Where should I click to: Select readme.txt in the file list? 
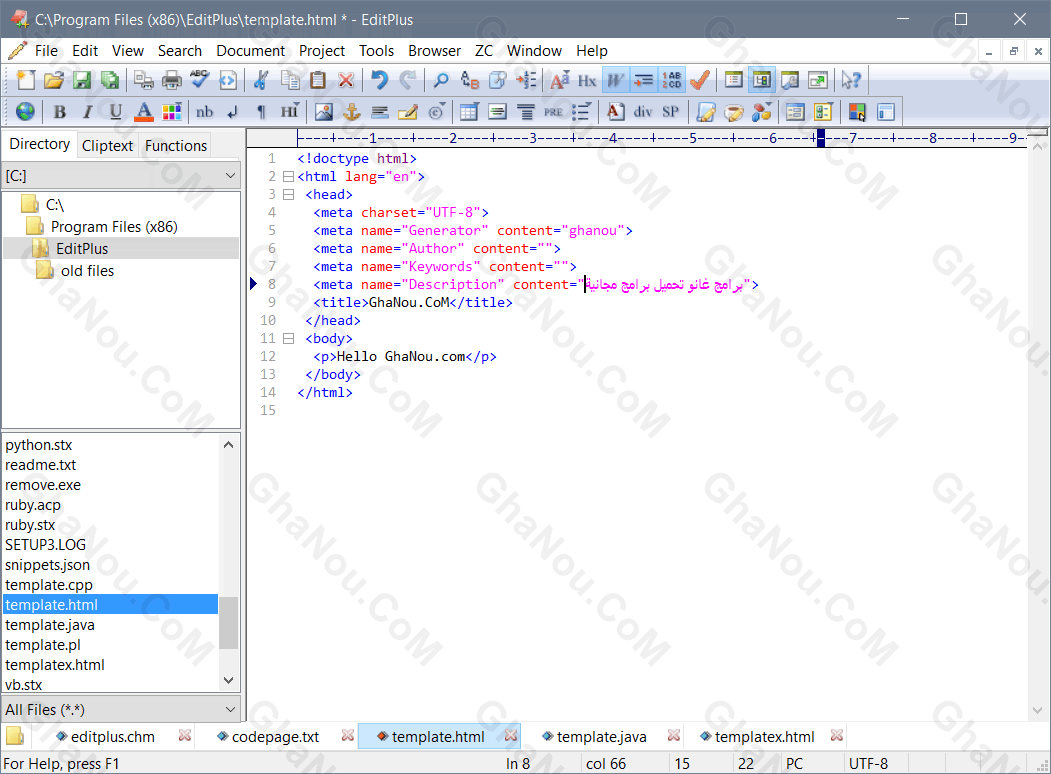tap(41, 465)
